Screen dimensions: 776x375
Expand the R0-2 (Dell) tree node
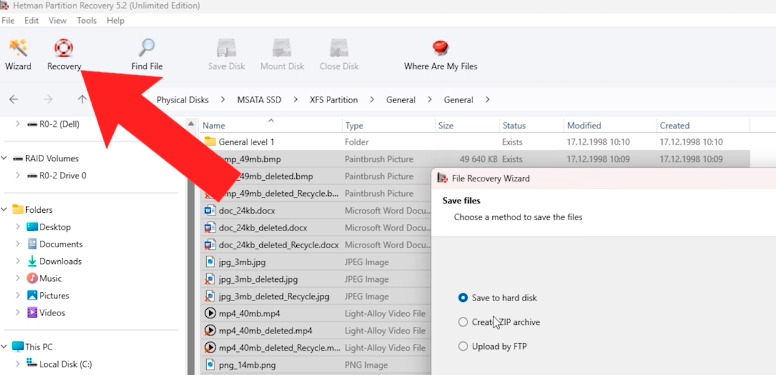click(18, 124)
